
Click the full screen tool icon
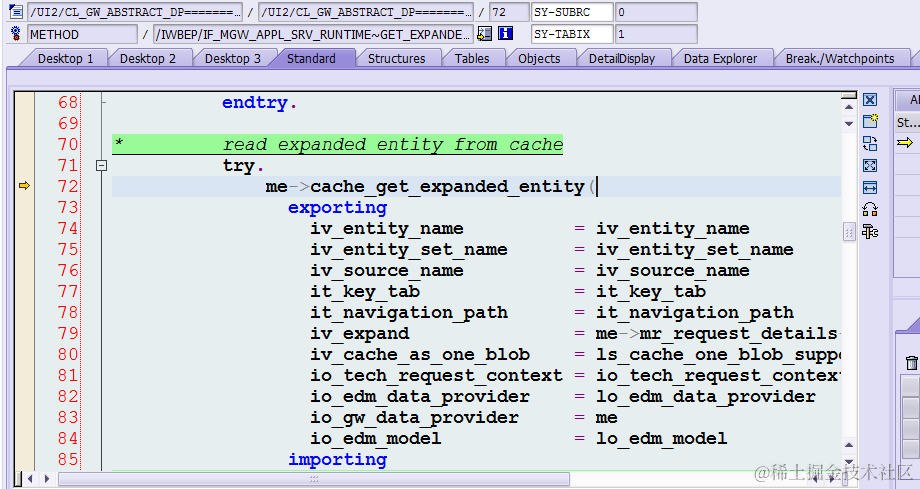[x=870, y=166]
